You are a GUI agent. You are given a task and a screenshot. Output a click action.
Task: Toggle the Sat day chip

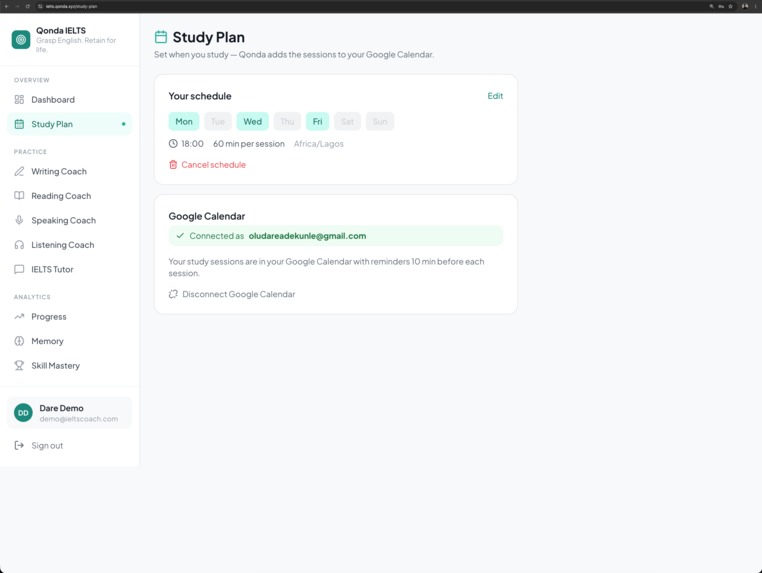click(x=347, y=122)
